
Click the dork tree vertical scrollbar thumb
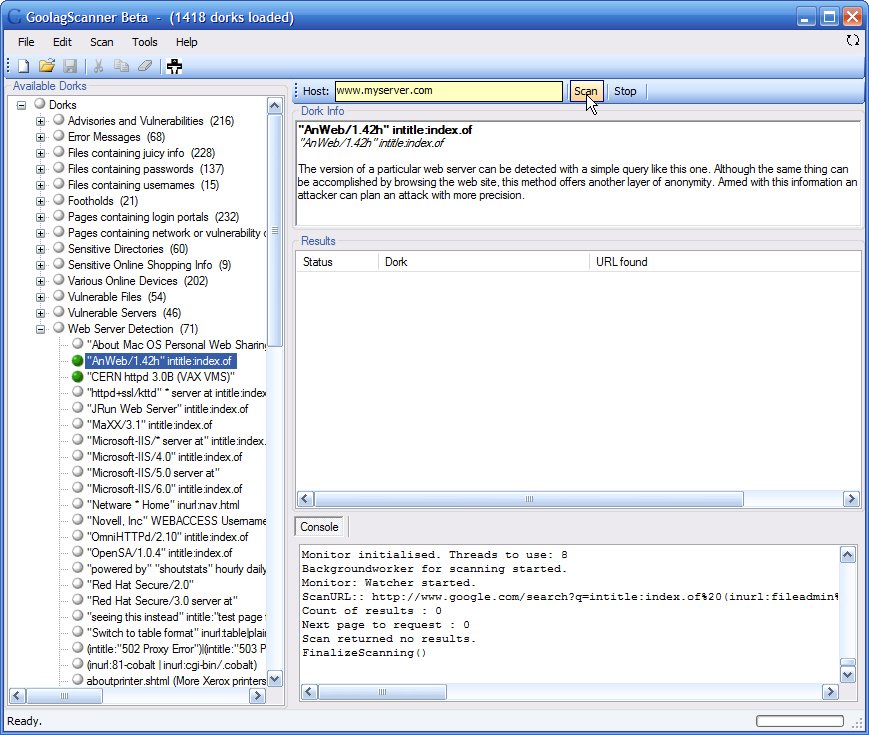[x=275, y=230]
